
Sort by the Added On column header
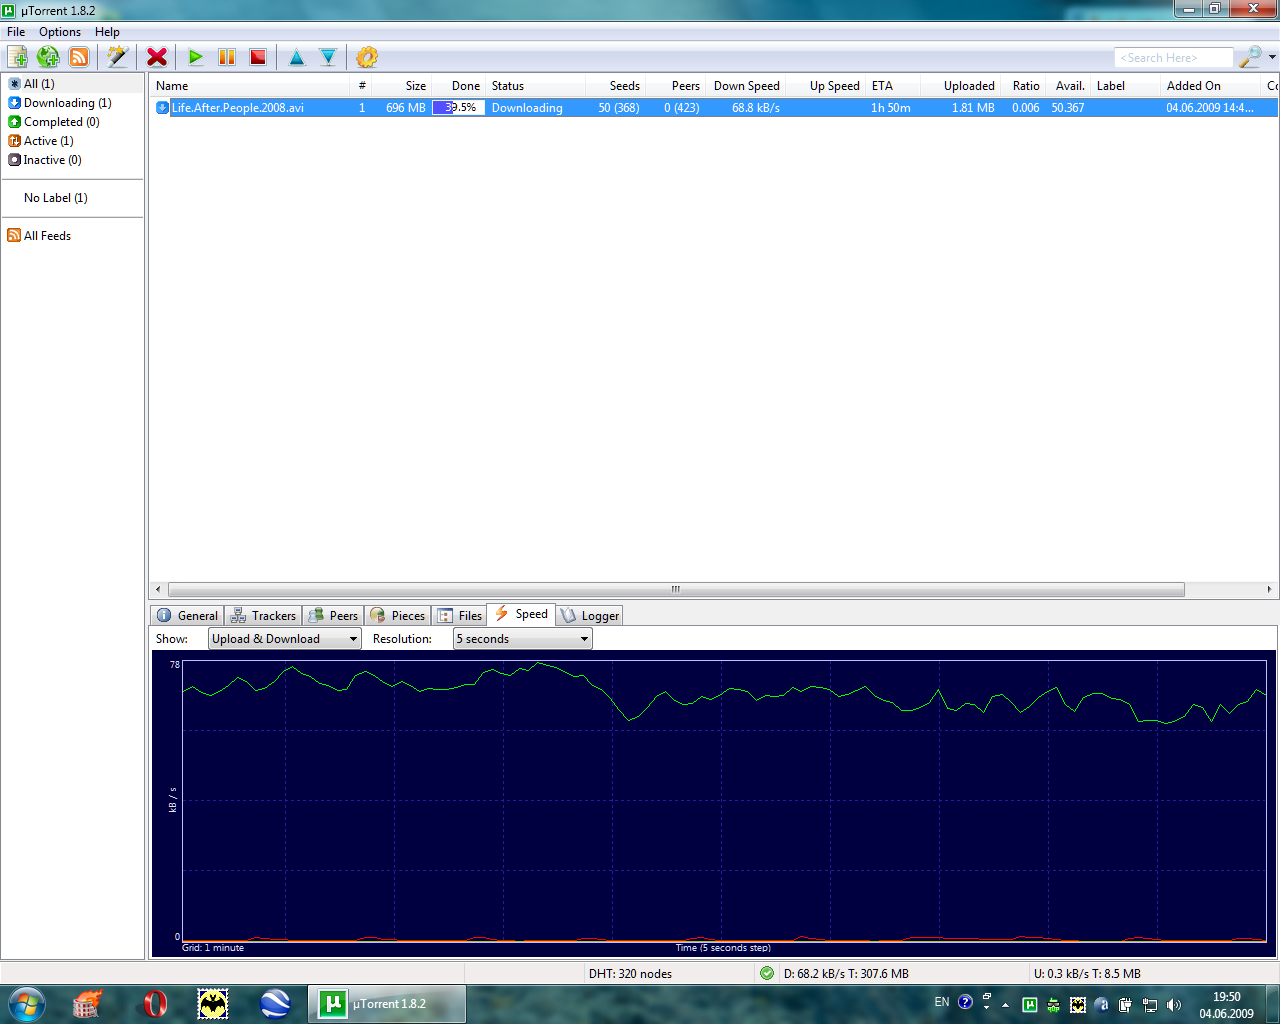pos(1210,86)
